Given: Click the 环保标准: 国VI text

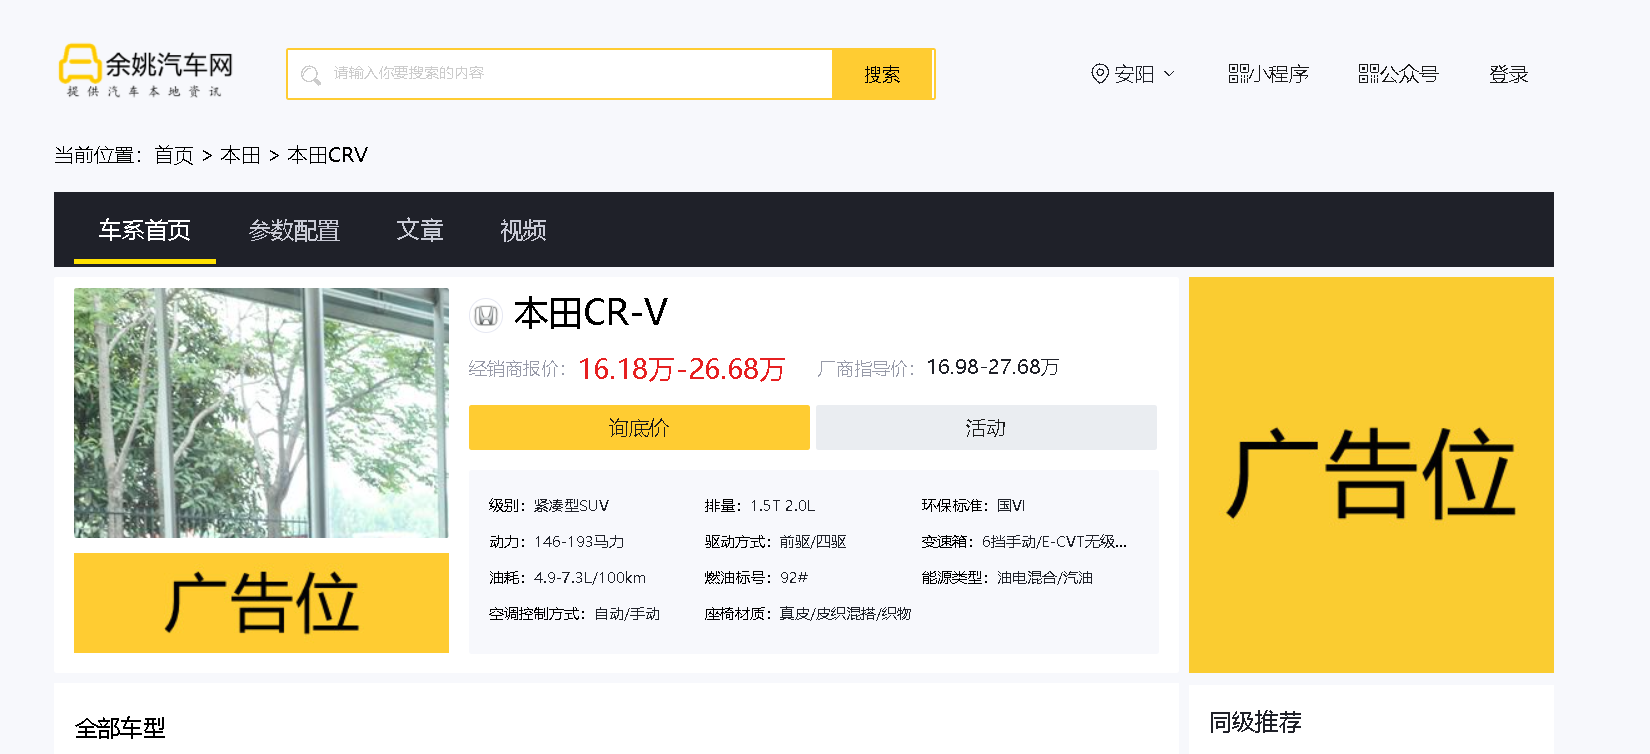Looking at the screenshot, I should click(973, 506).
